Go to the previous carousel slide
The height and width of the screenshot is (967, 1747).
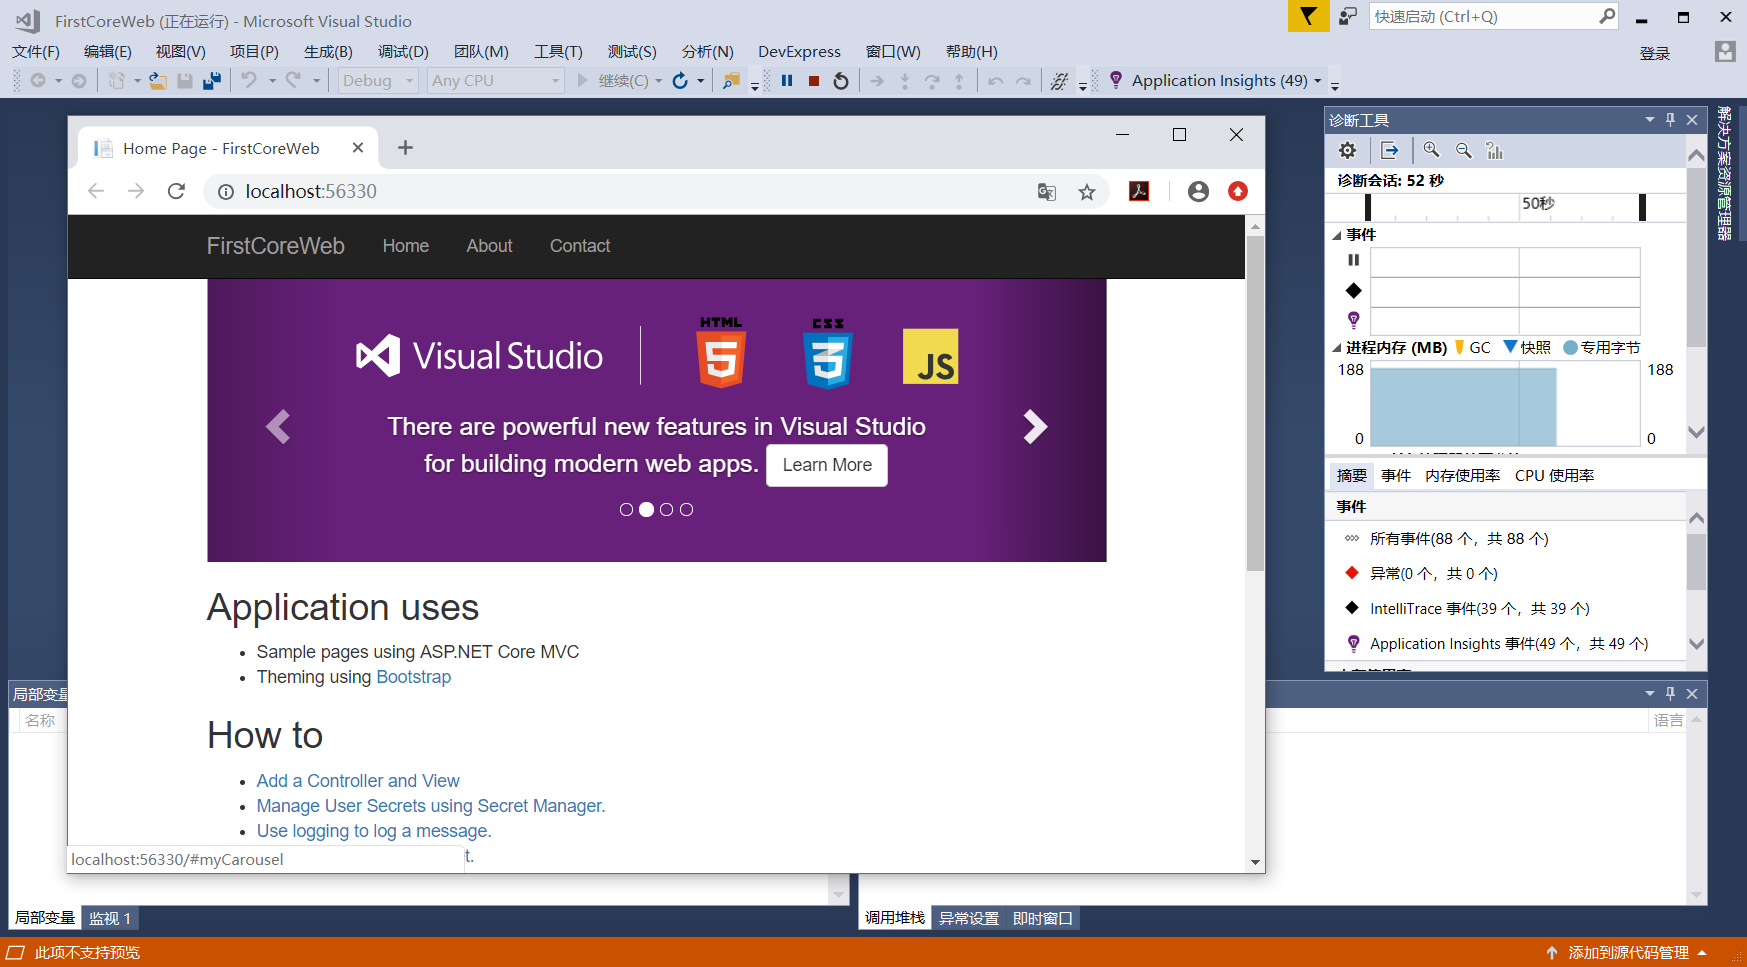tap(278, 427)
